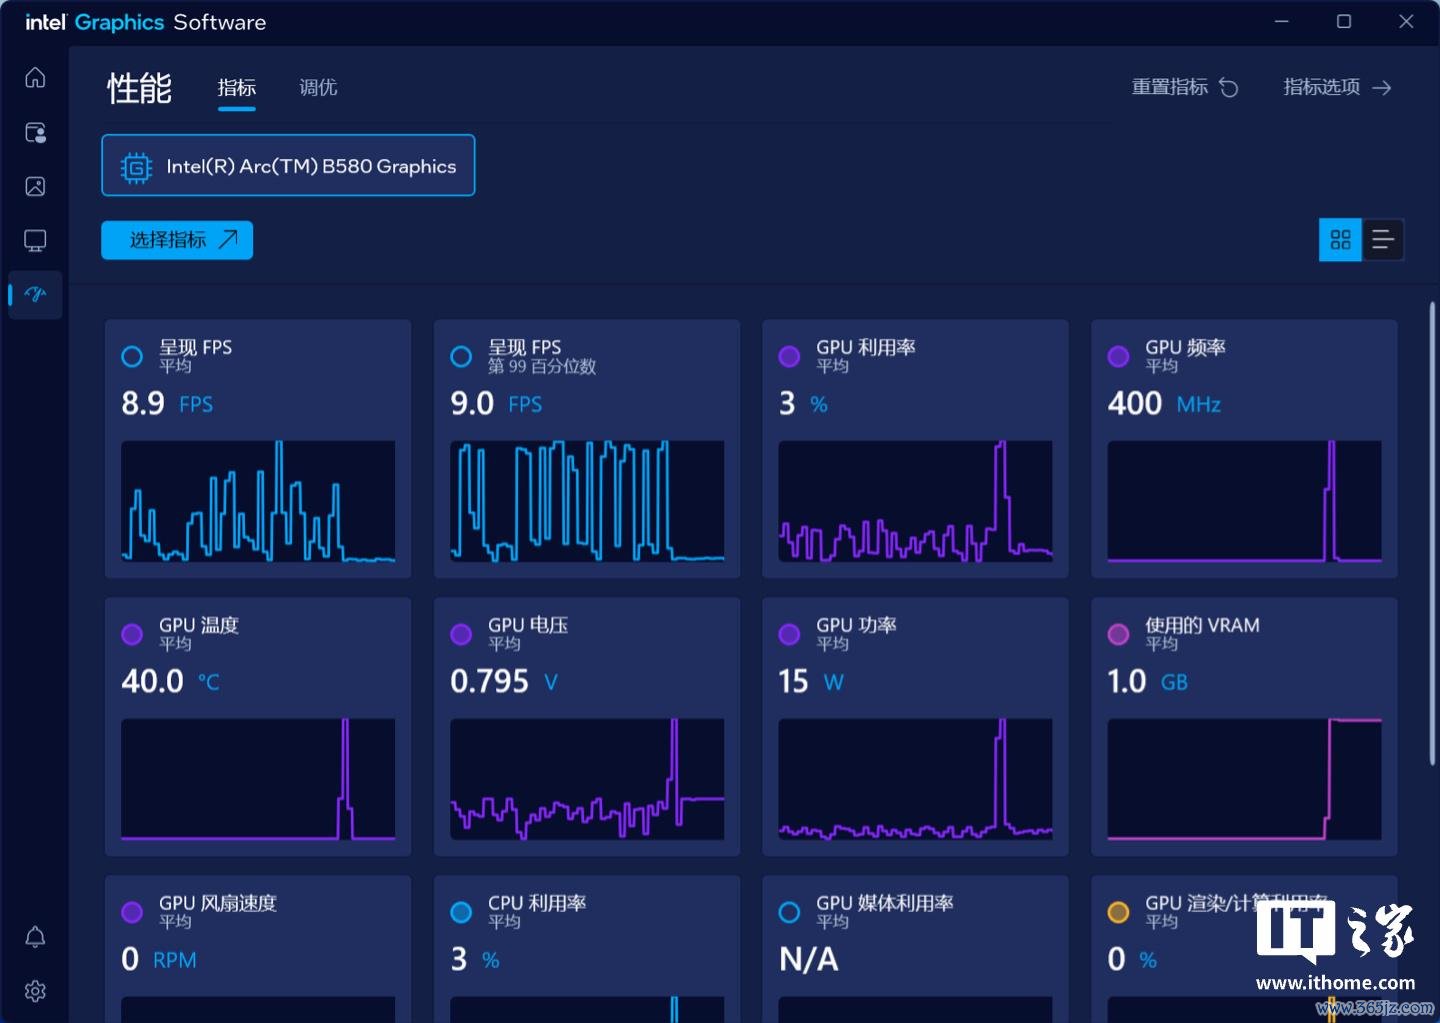Switch to the 调优 tab
Image resolution: width=1440 pixels, height=1023 pixels.
(x=318, y=88)
